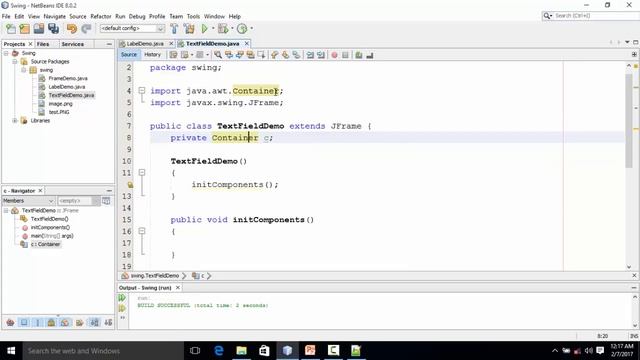640x360 pixels.
Task: Click the Open Project toolbar icon
Action: [x=39, y=29]
